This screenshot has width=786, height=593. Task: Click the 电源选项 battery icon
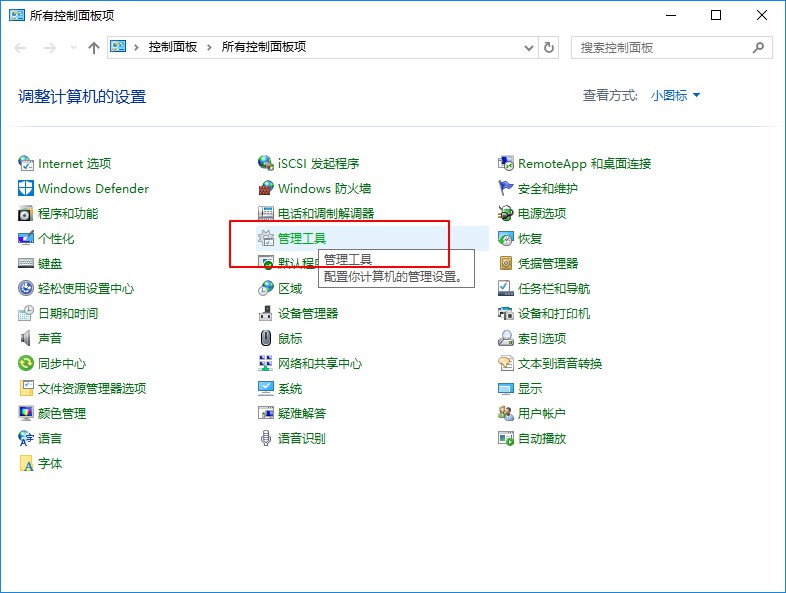[506, 213]
